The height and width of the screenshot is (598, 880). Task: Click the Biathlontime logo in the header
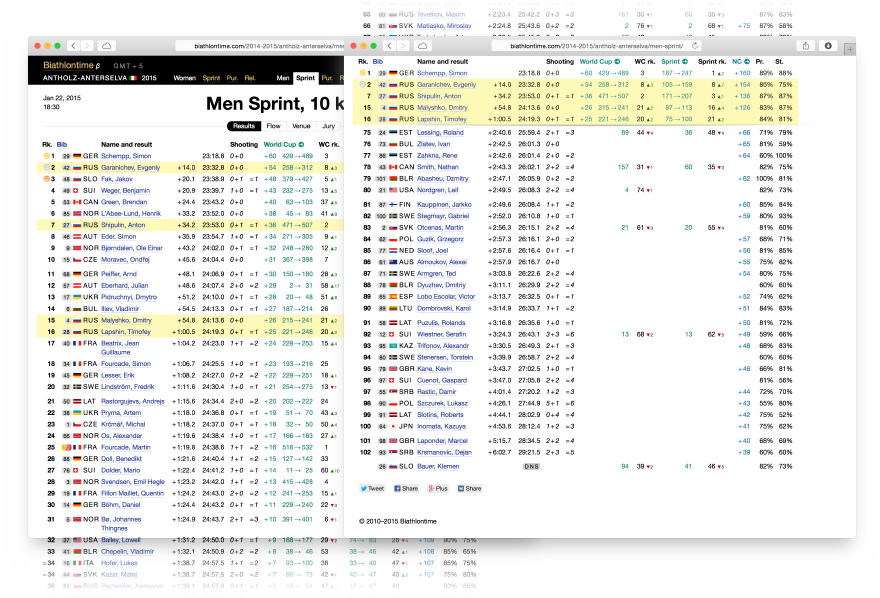click(x=67, y=65)
